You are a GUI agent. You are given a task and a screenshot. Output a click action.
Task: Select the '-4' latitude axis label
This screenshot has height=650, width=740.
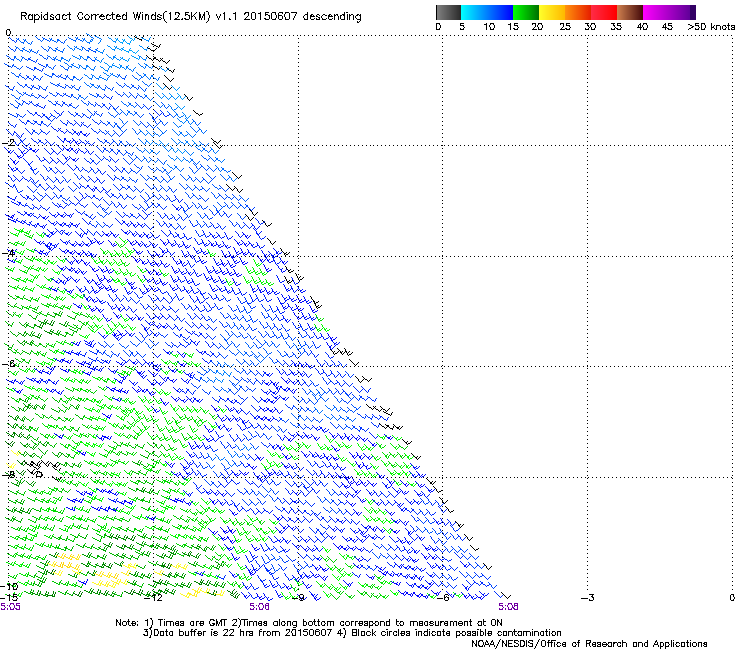[x=8, y=253]
